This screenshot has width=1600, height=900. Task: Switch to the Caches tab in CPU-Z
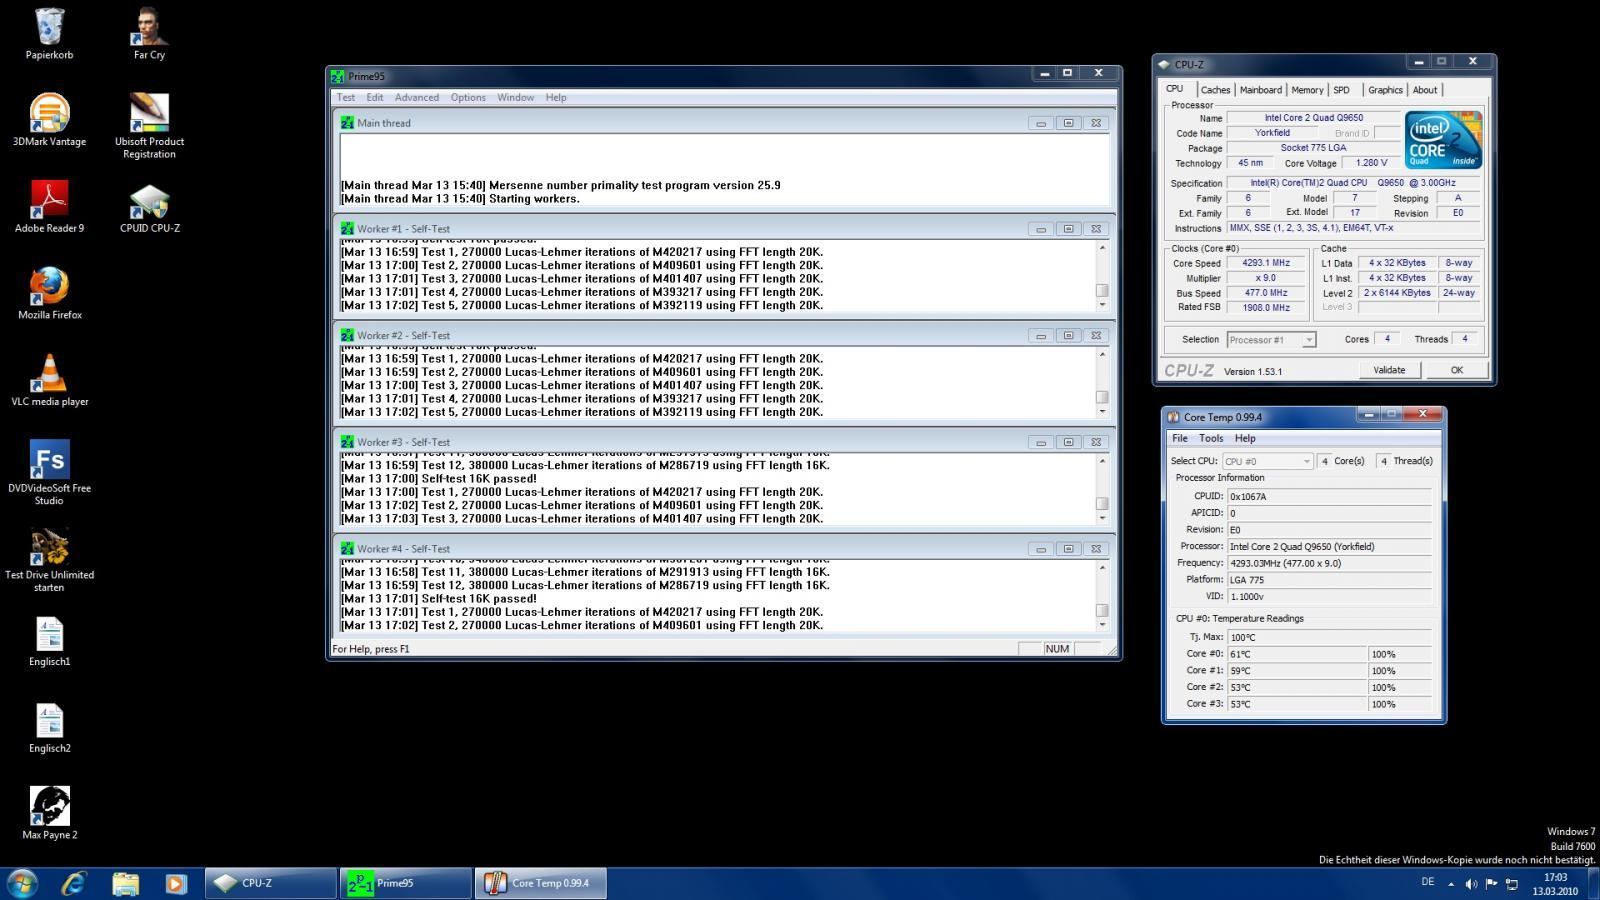(1215, 90)
